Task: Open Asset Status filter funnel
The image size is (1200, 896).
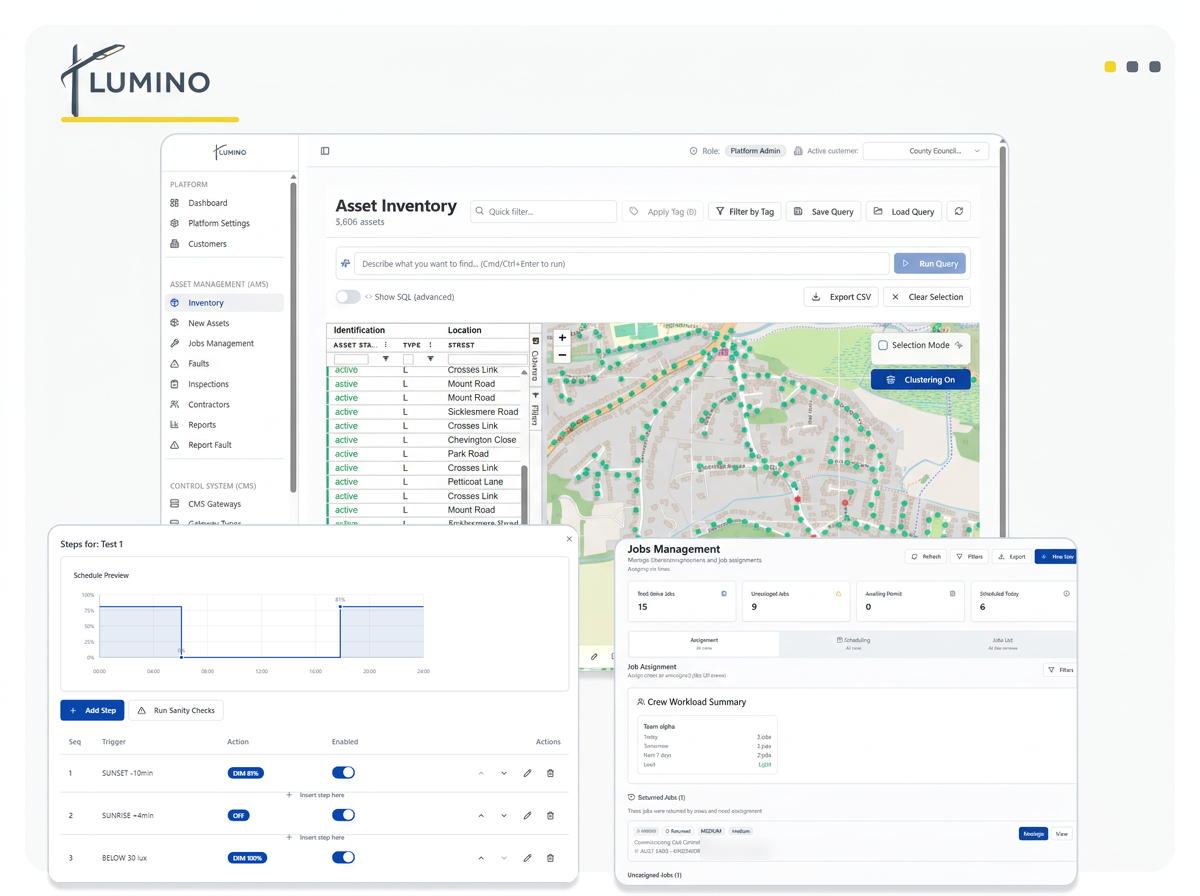Action: [386, 359]
